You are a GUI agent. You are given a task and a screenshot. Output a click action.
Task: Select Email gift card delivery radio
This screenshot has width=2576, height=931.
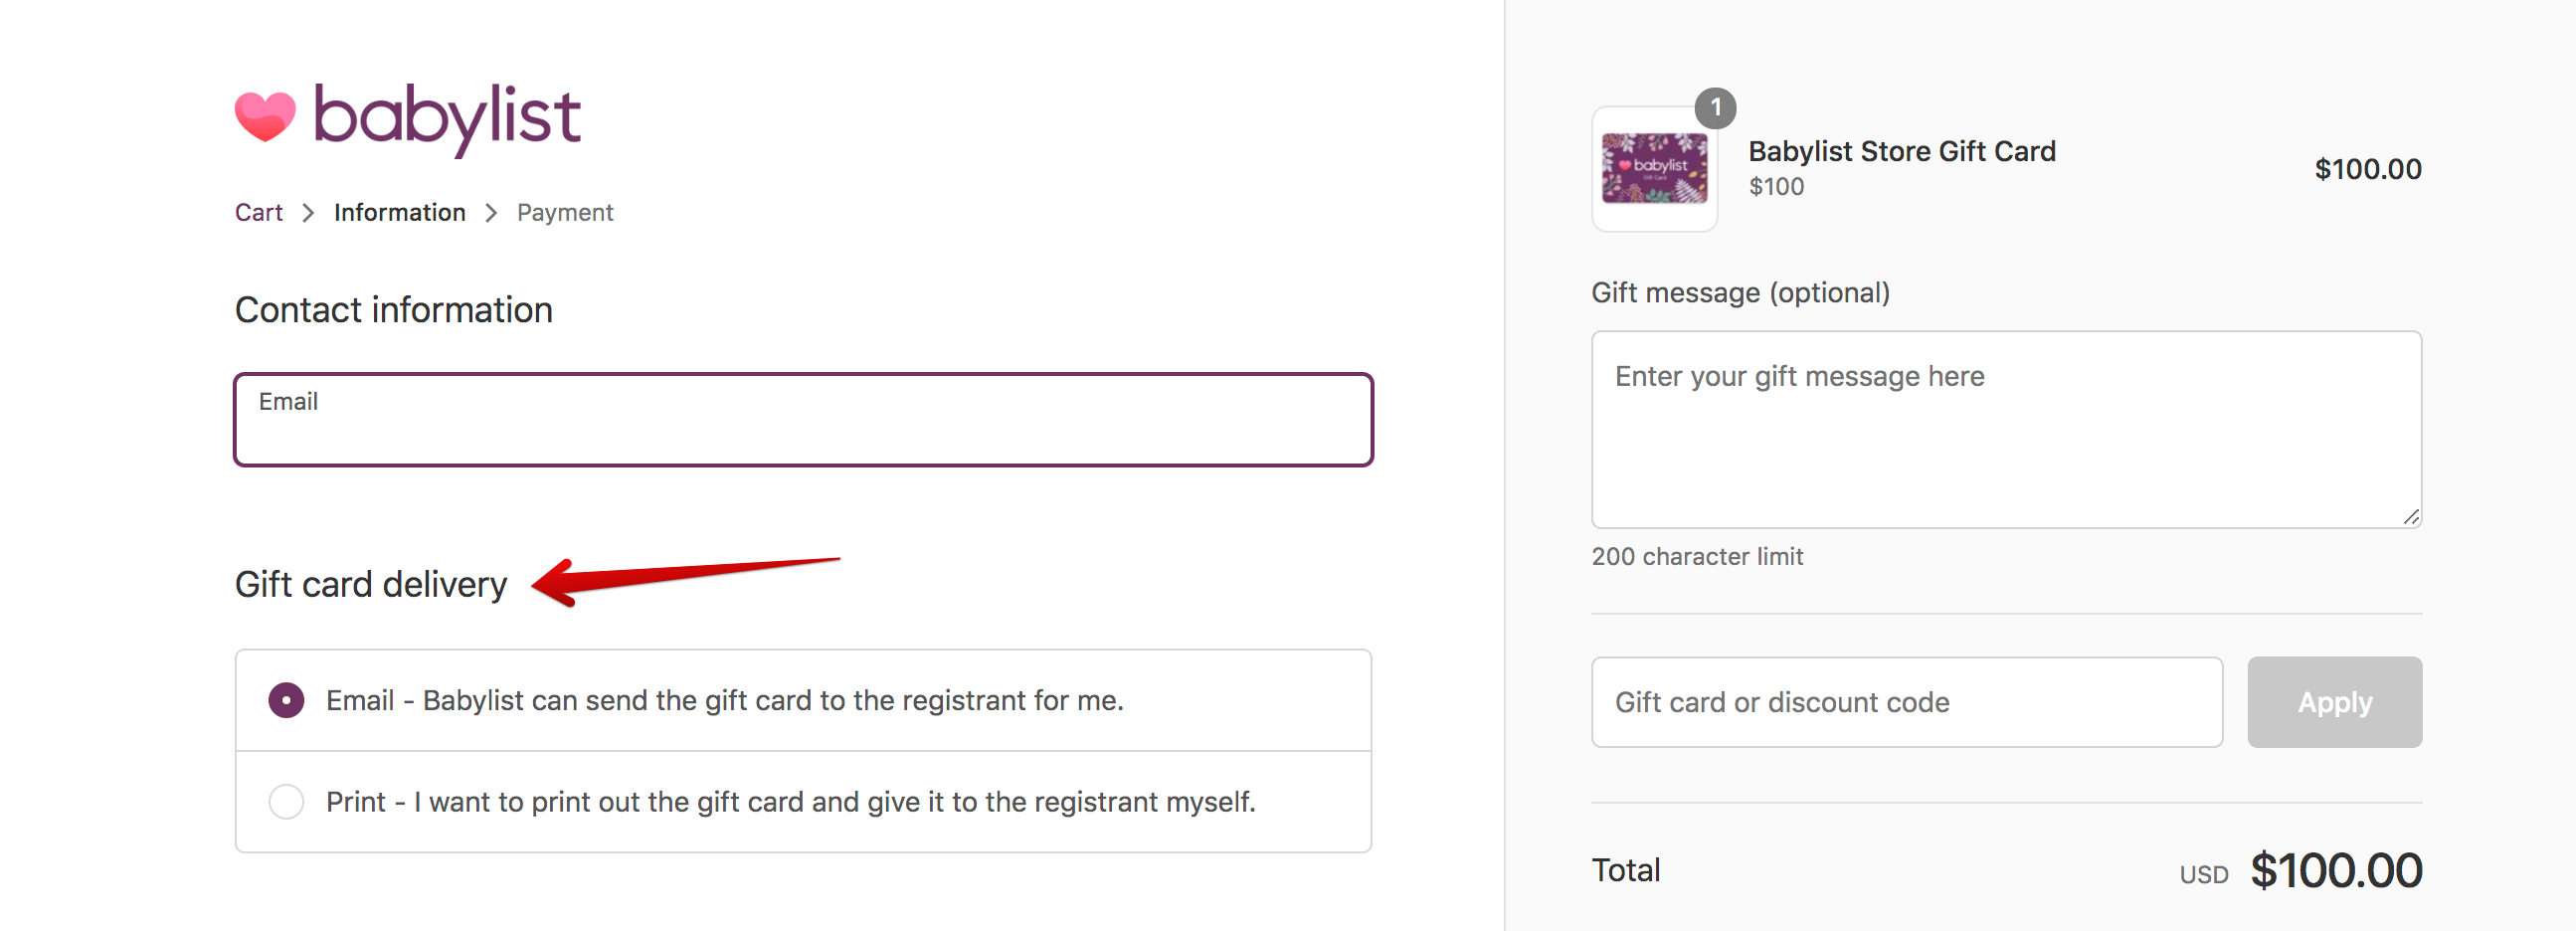(286, 700)
